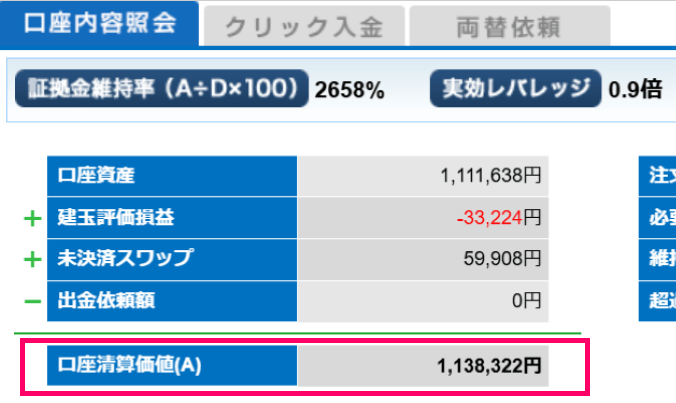Click the 実効レバレッジ label
The height and width of the screenshot is (403, 676).
click(516, 89)
